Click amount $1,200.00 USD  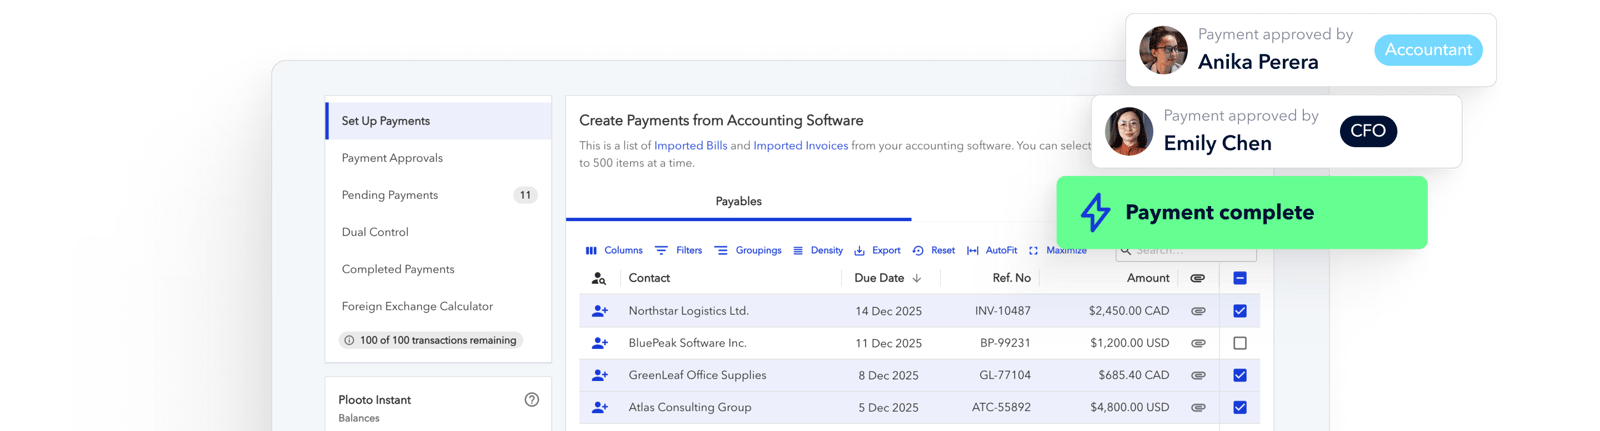1130,343
